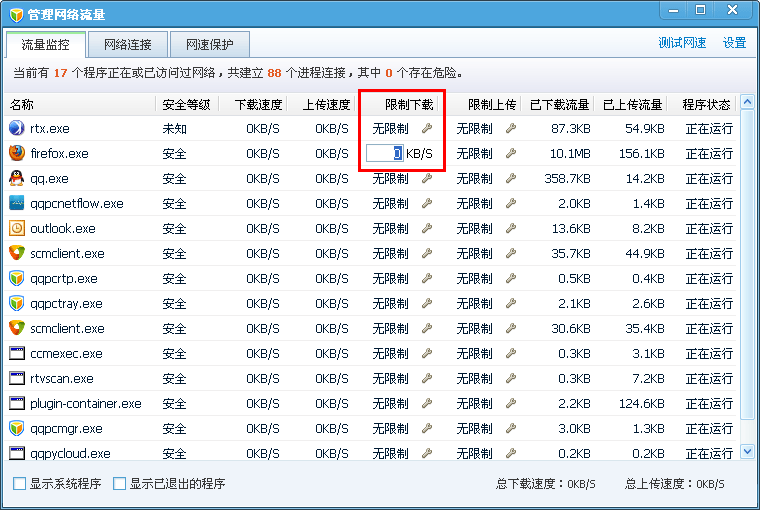This screenshot has height=510, width=760.
Task: Edit download limit wrench for qqpycloud.exe
Action: point(427,453)
